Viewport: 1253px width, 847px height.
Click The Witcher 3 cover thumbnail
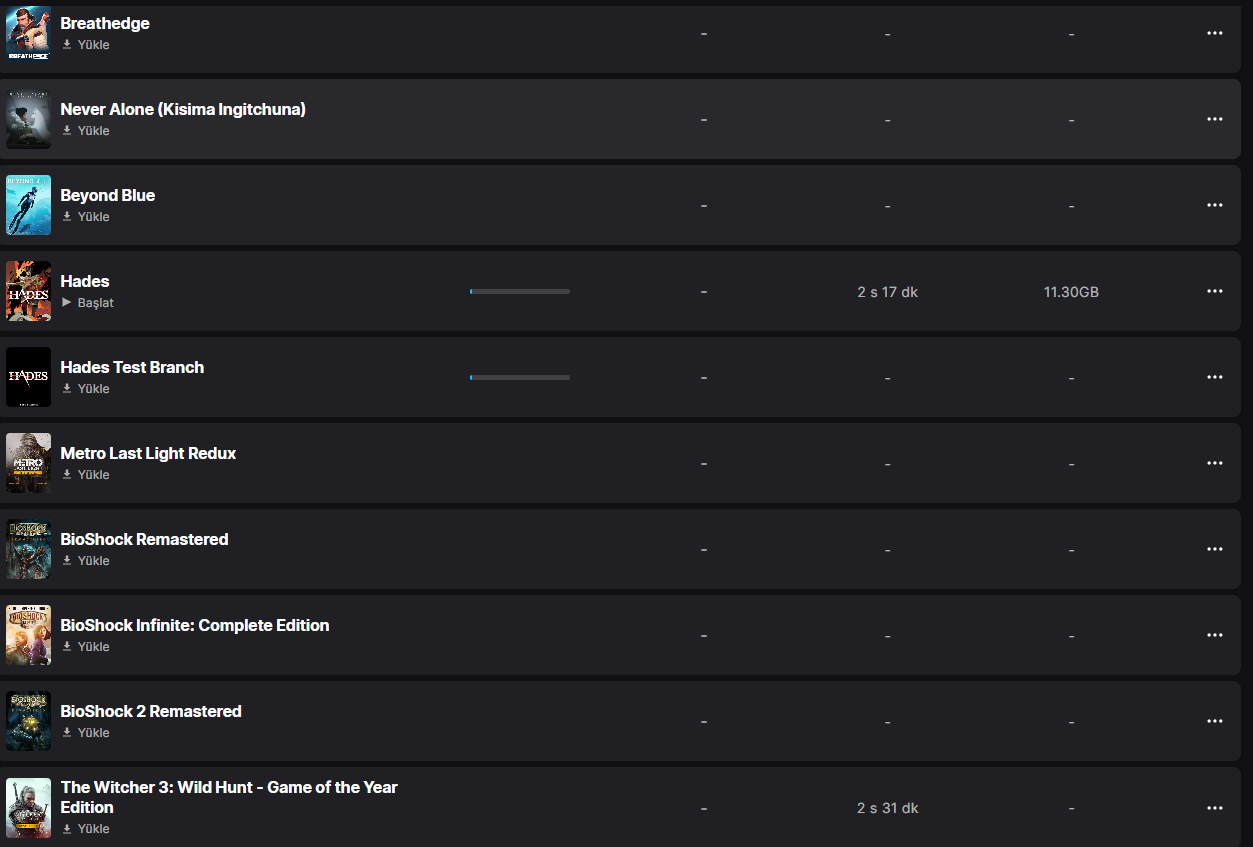pos(28,807)
